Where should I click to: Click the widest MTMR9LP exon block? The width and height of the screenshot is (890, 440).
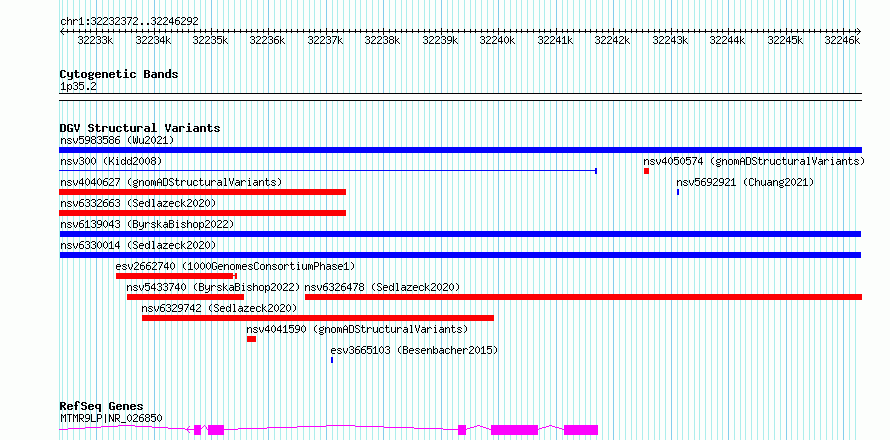coord(514,430)
